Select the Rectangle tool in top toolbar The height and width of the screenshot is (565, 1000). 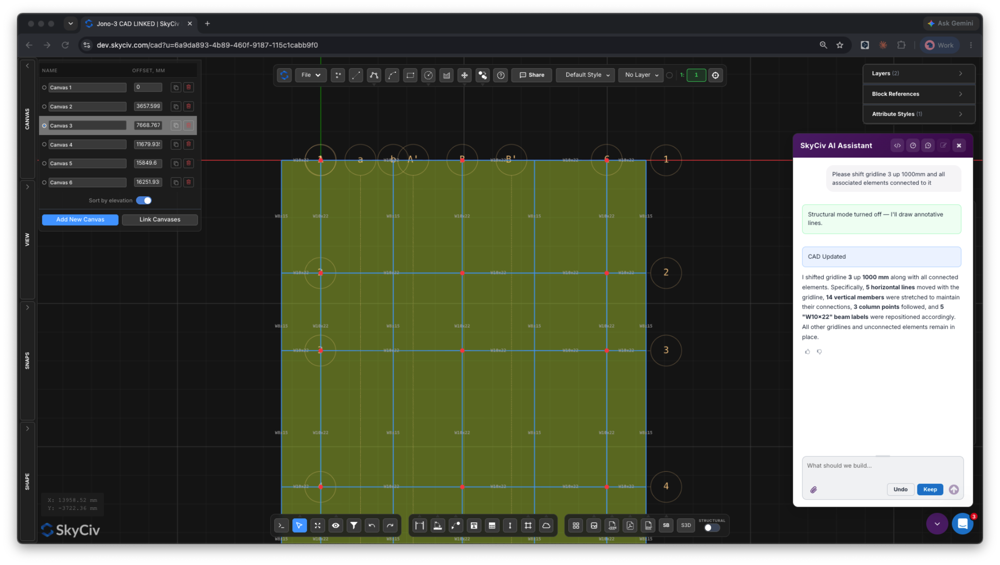(x=410, y=75)
